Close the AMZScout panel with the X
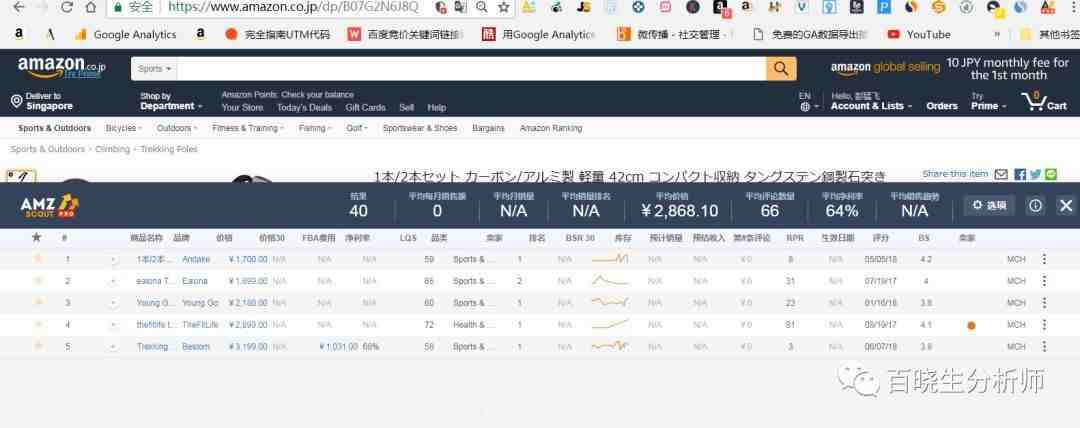Image resolution: width=1080 pixels, height=428 pixels. [x=1066, y=205]
